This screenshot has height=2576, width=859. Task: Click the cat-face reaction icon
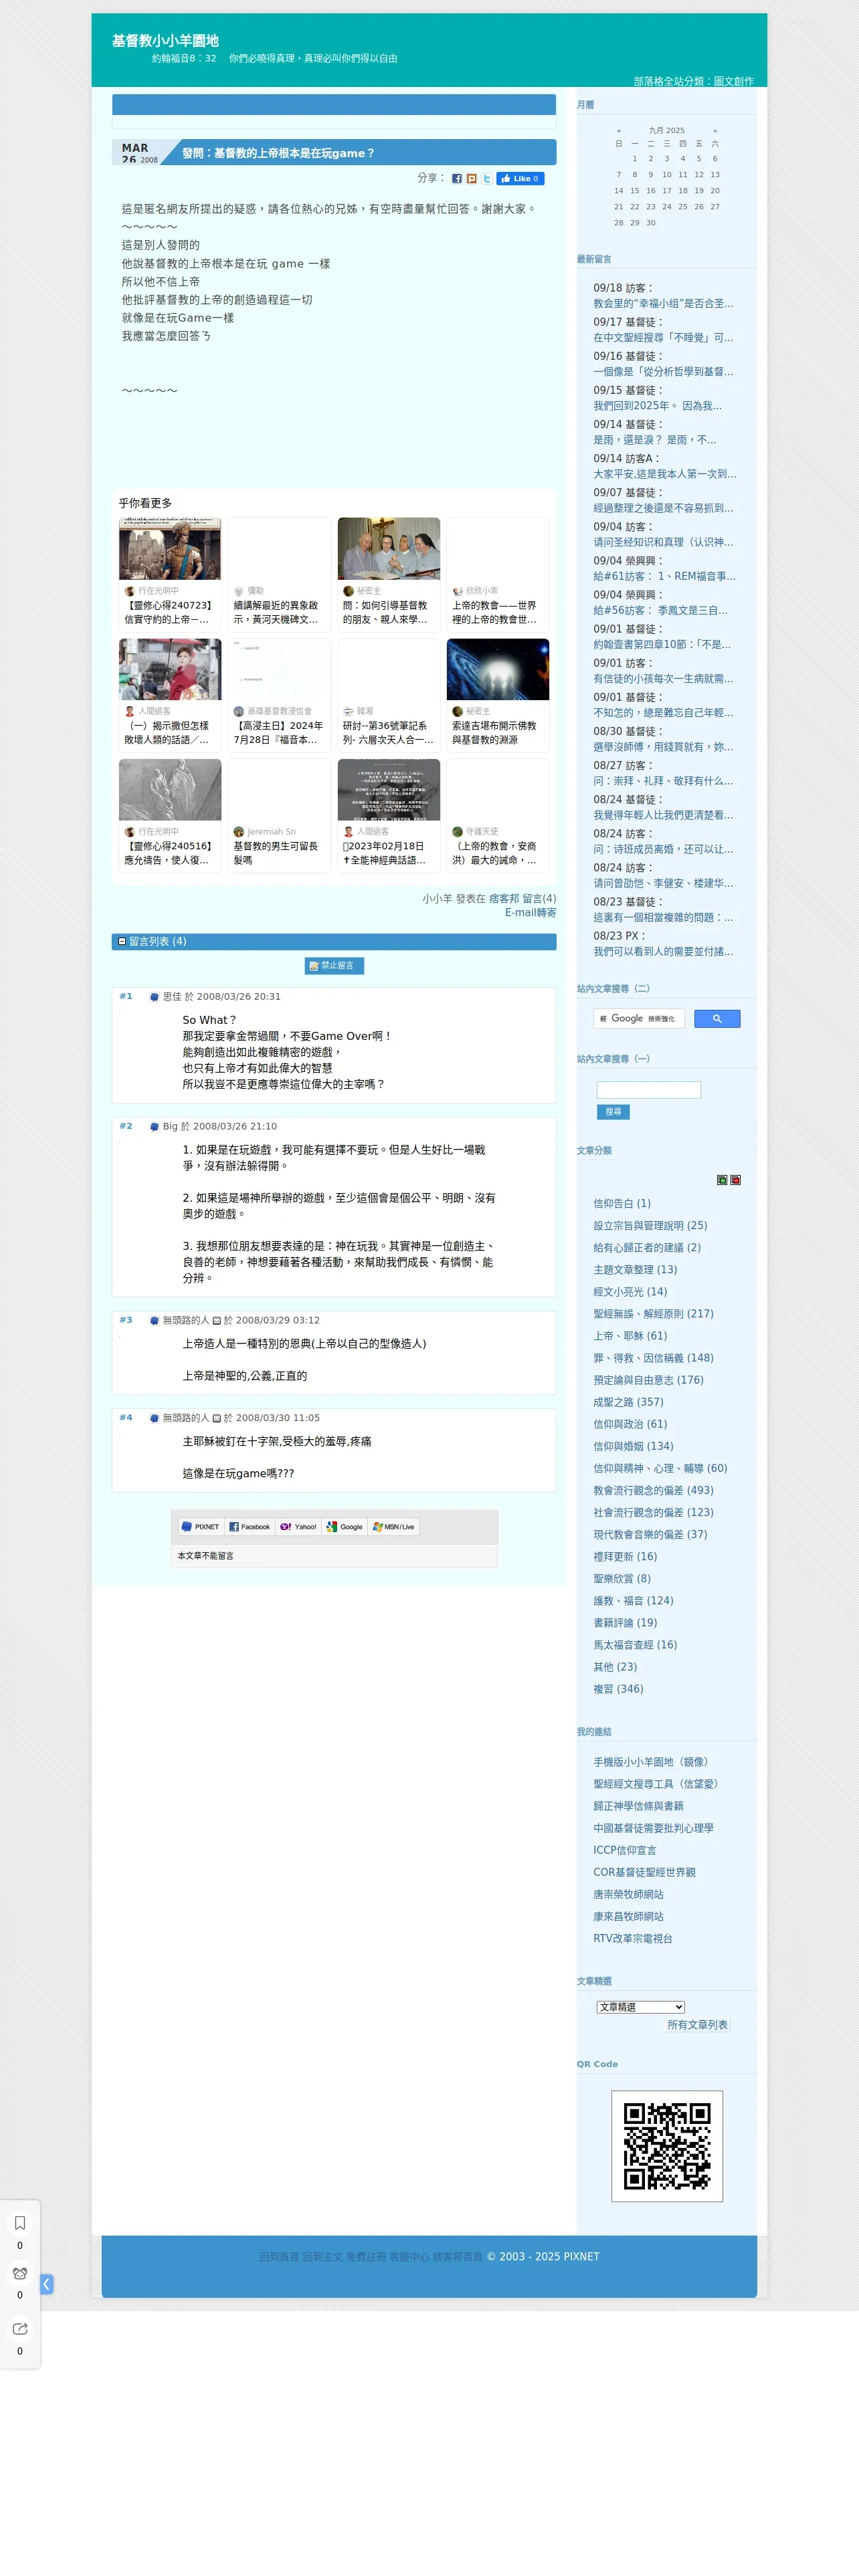coord(20,2273)
